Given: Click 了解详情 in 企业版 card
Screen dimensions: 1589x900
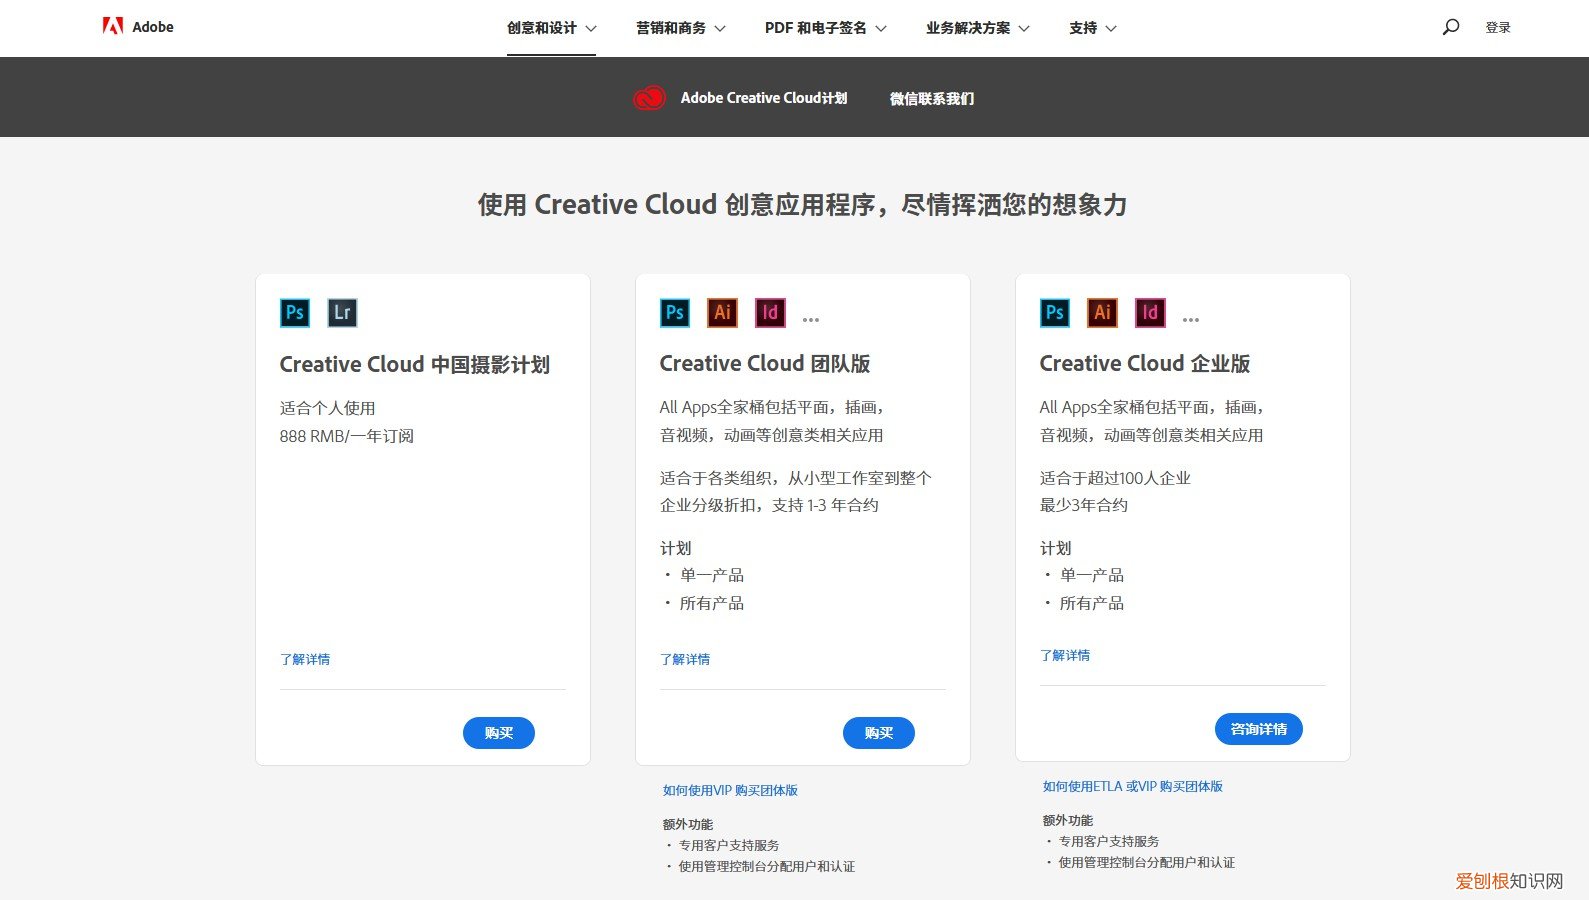Looking at the screenshot, I should click(x=1065, y=655).
